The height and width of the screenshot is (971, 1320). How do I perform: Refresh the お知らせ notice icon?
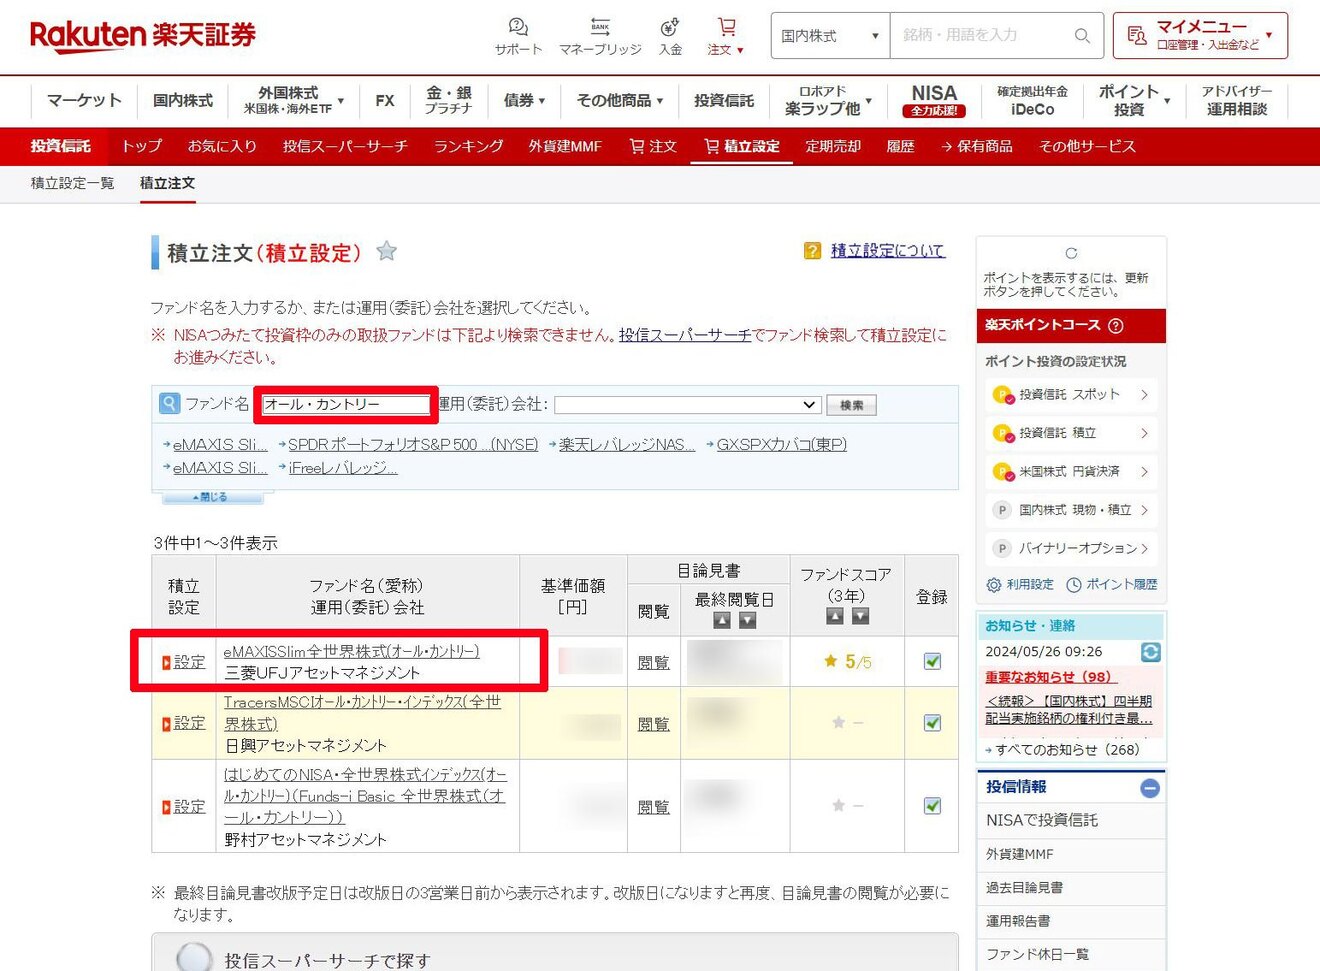[1151, 652]
